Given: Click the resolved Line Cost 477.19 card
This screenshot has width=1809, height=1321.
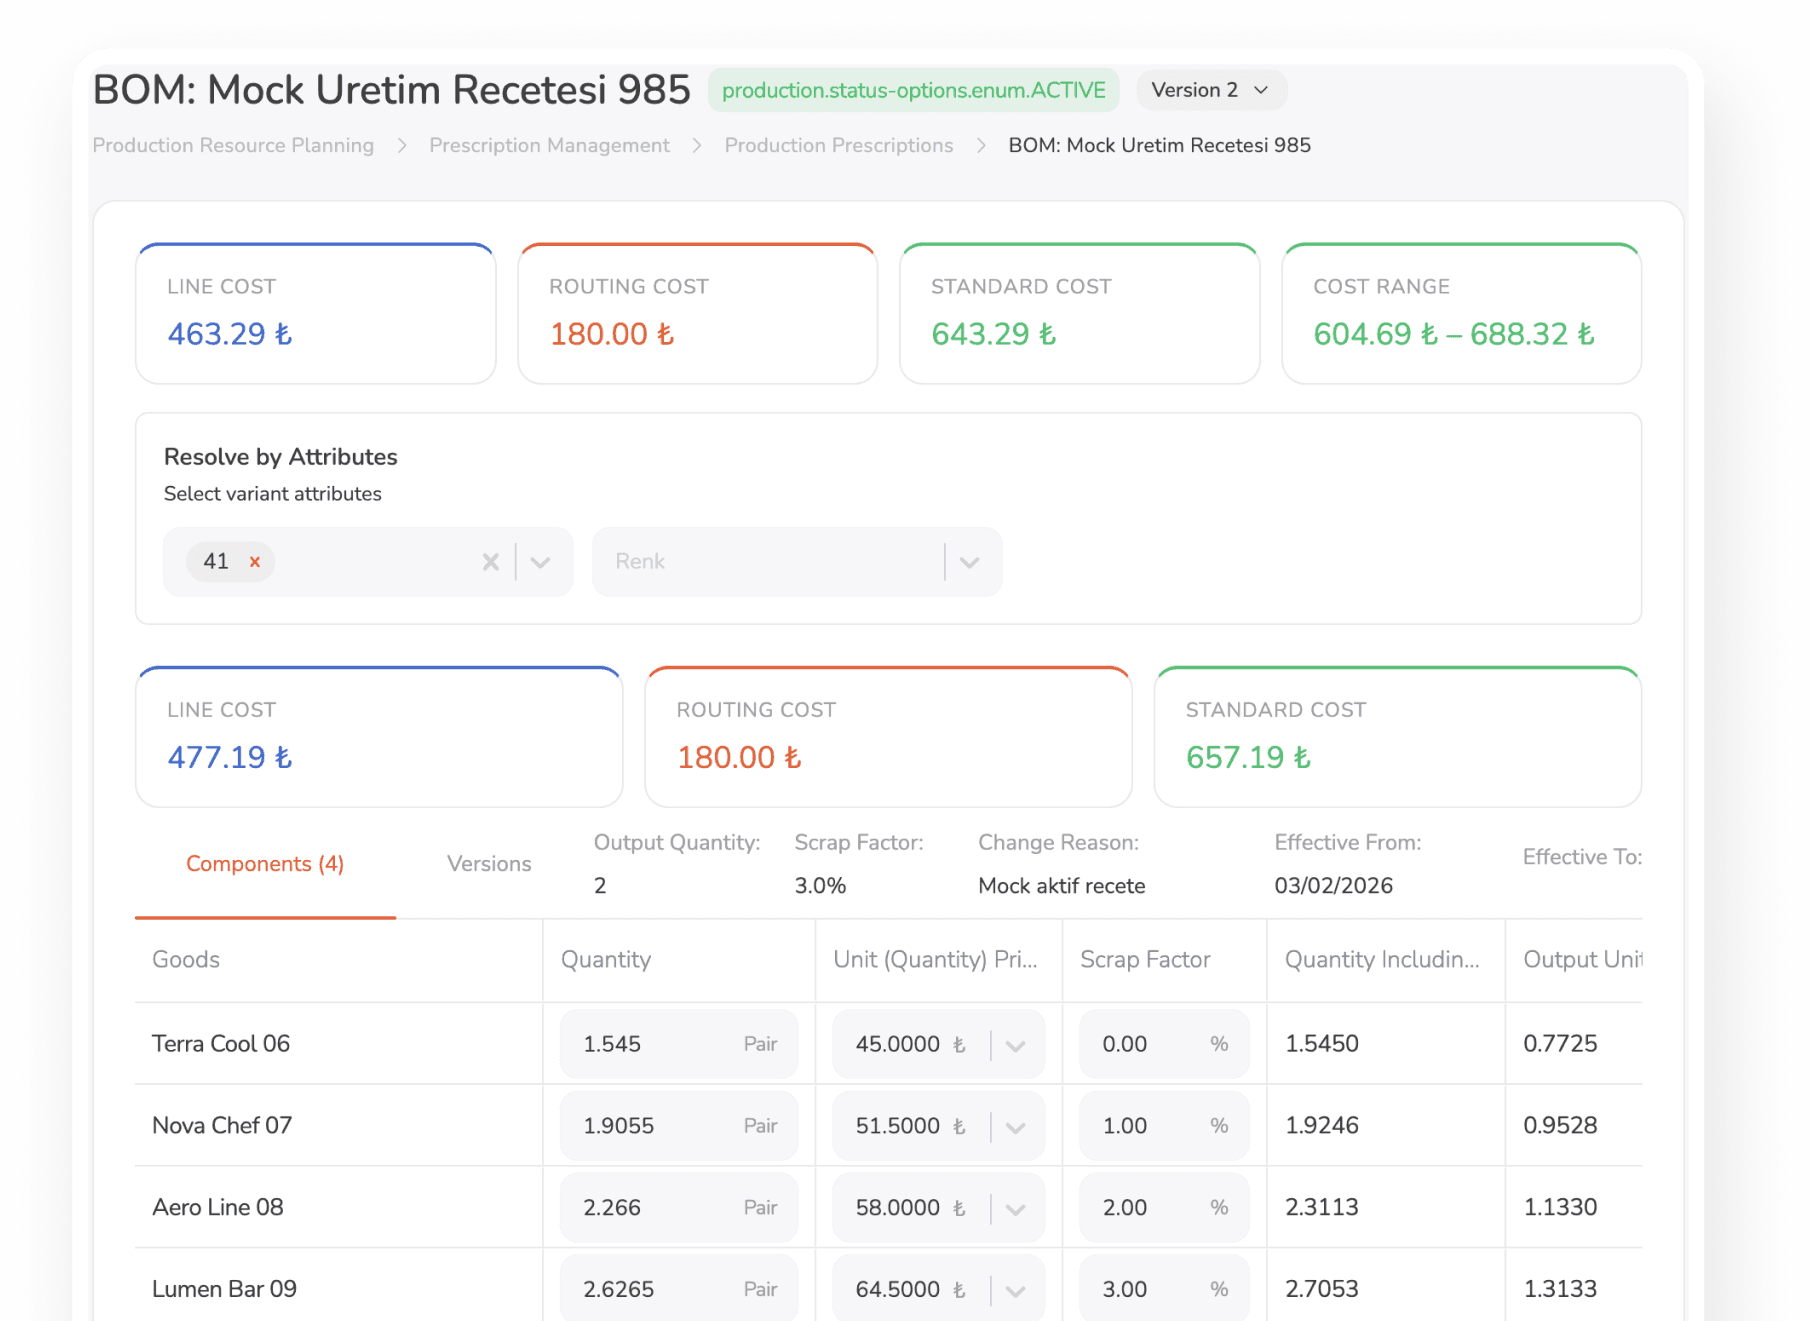Looking at the screenshot, I should [379, 737].
